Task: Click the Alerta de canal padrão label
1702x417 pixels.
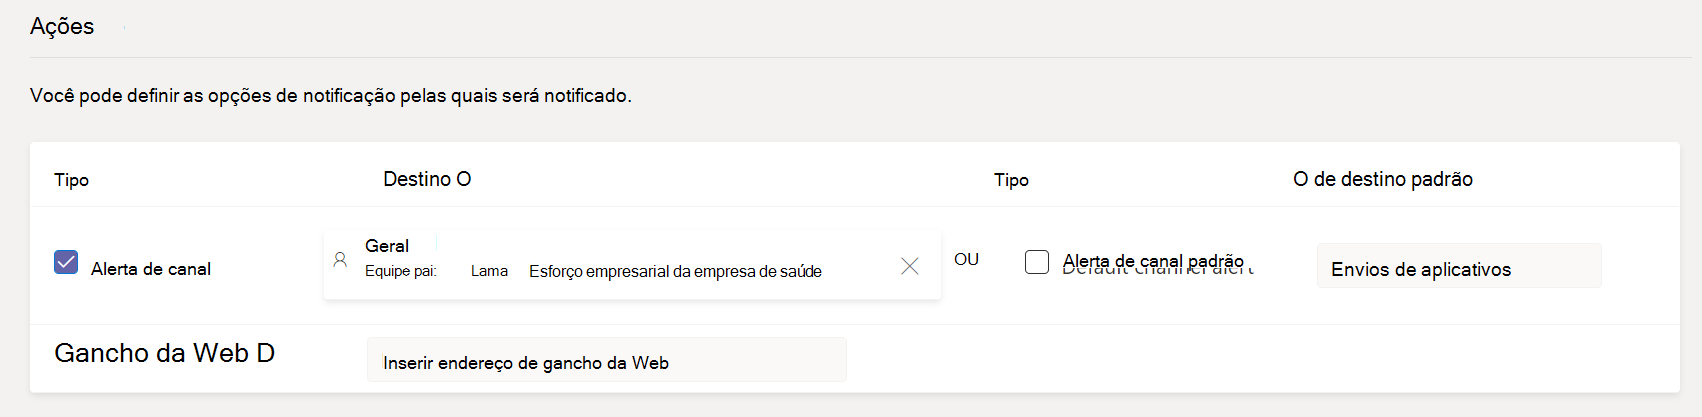Action: [1153, 262]
